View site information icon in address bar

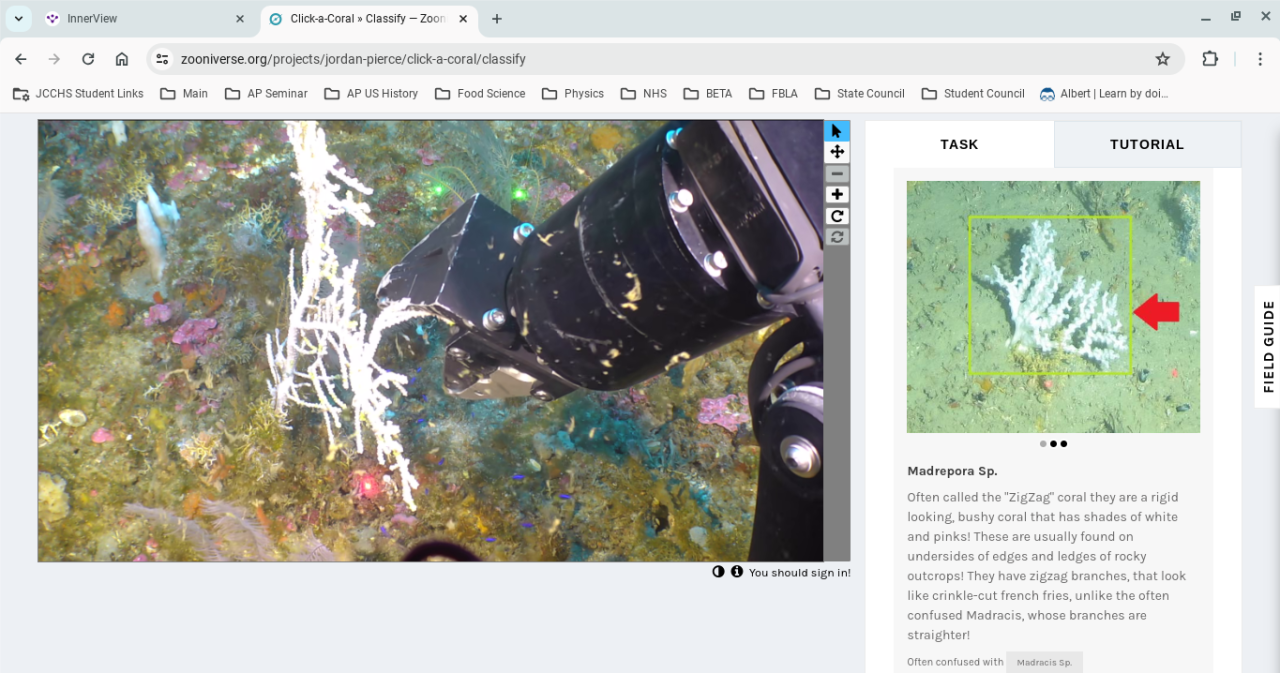click(163, 59)
